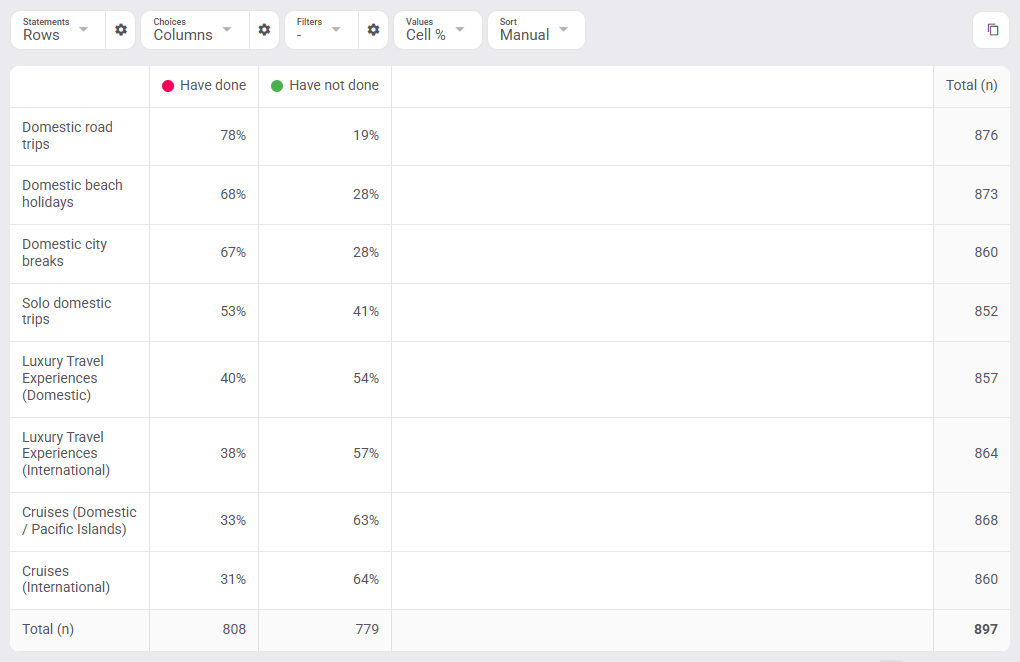Screen dimensions: 1020x662
Task: Open the Filters dropdown
Action: [321, 30]
